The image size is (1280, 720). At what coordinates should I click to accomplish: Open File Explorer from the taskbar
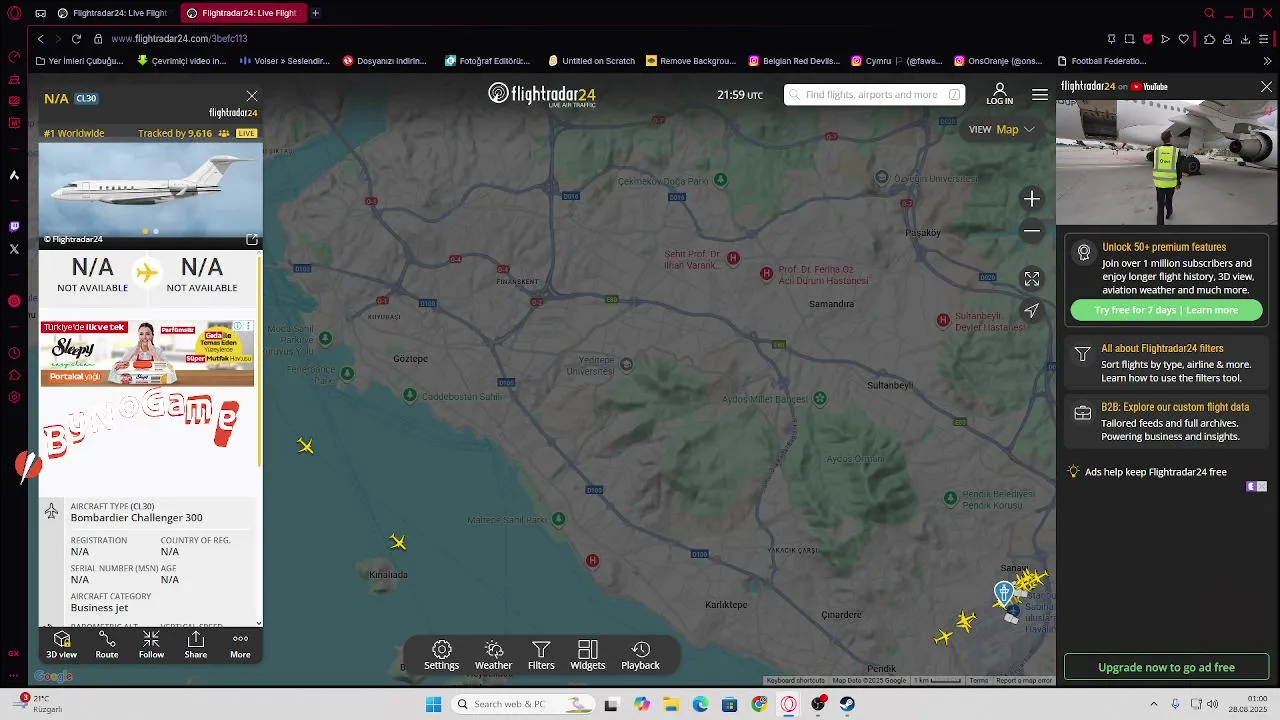click(x=671, y=704)
